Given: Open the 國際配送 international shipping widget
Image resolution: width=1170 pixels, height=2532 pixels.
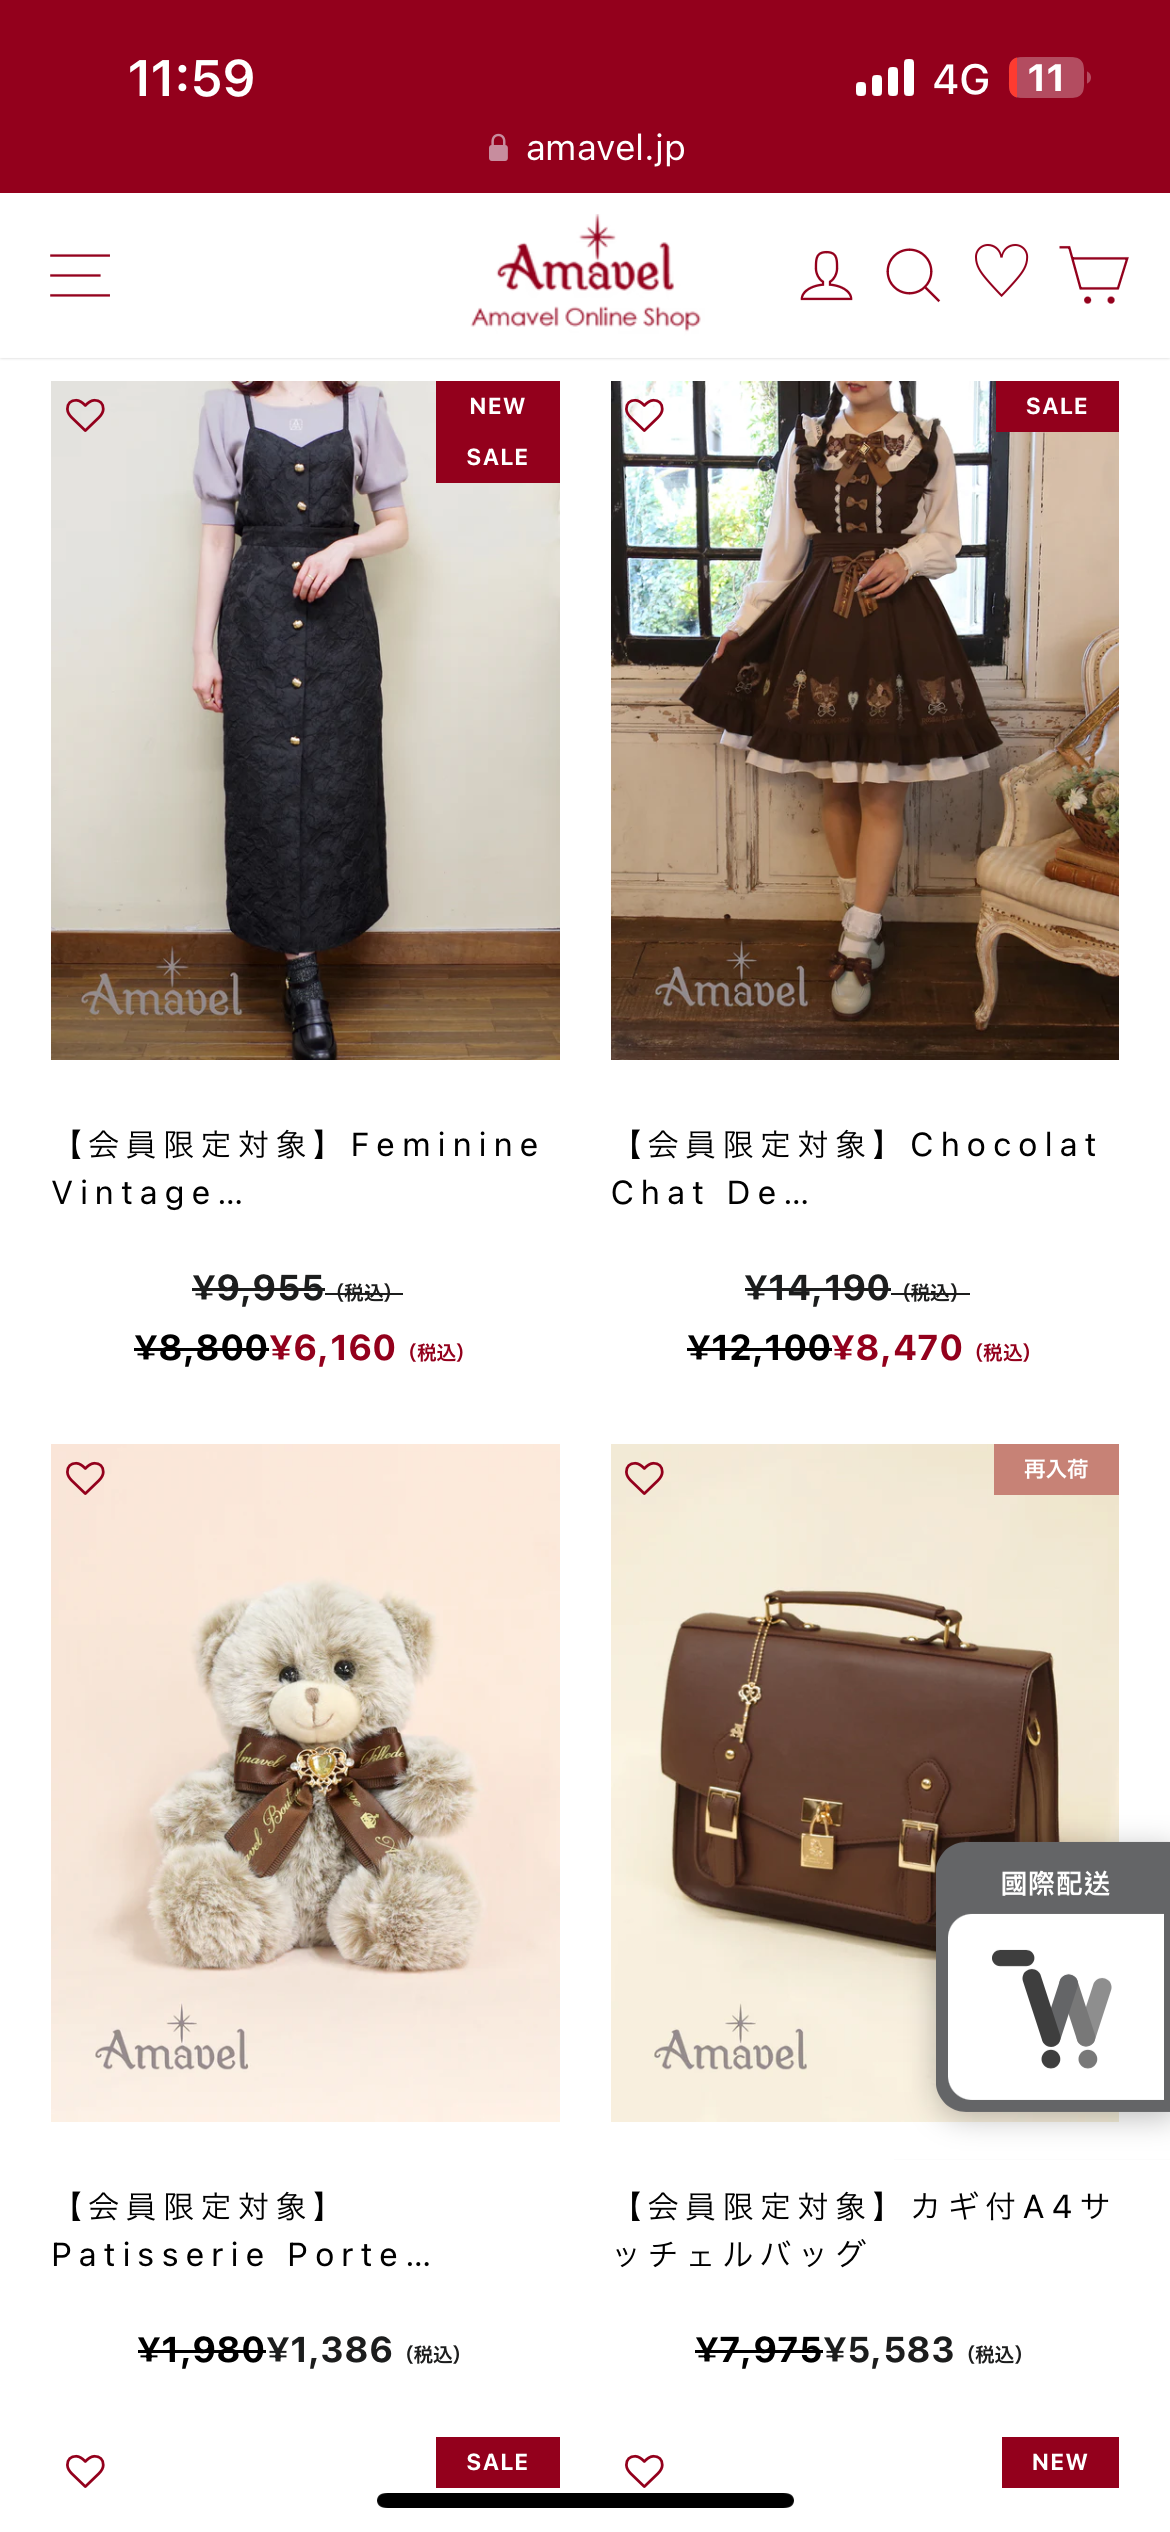Looking at the screenshot, I should 1055,1978.
